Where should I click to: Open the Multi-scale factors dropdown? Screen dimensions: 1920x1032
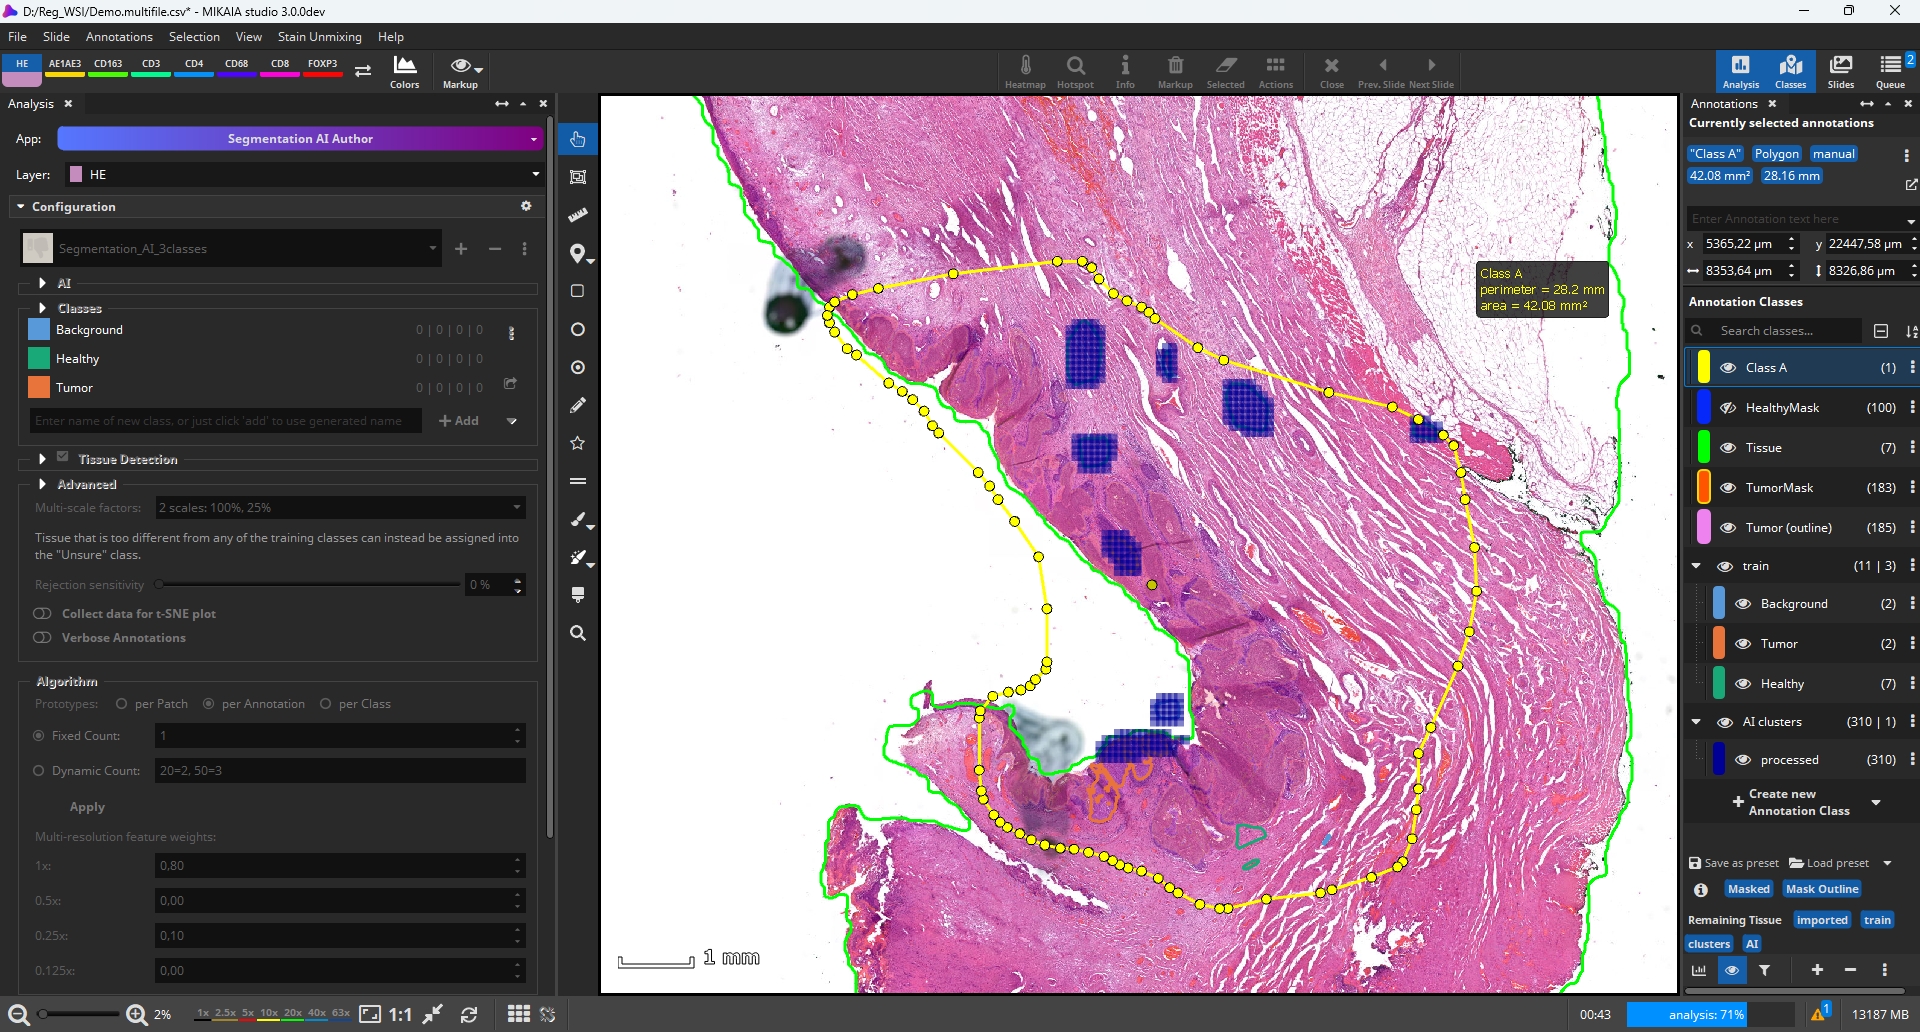339,508
